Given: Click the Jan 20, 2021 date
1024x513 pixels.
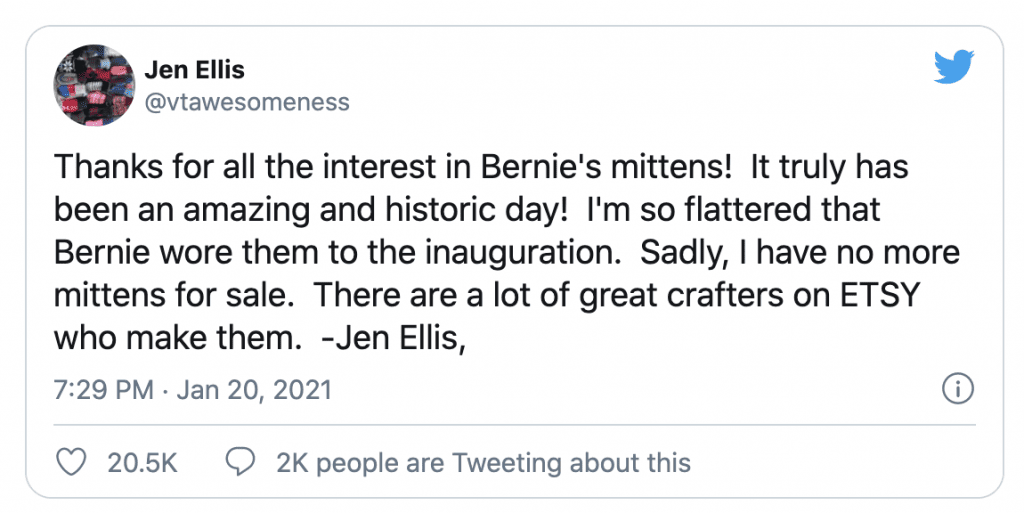Looking at the screenshot, I should coord(254,390).
